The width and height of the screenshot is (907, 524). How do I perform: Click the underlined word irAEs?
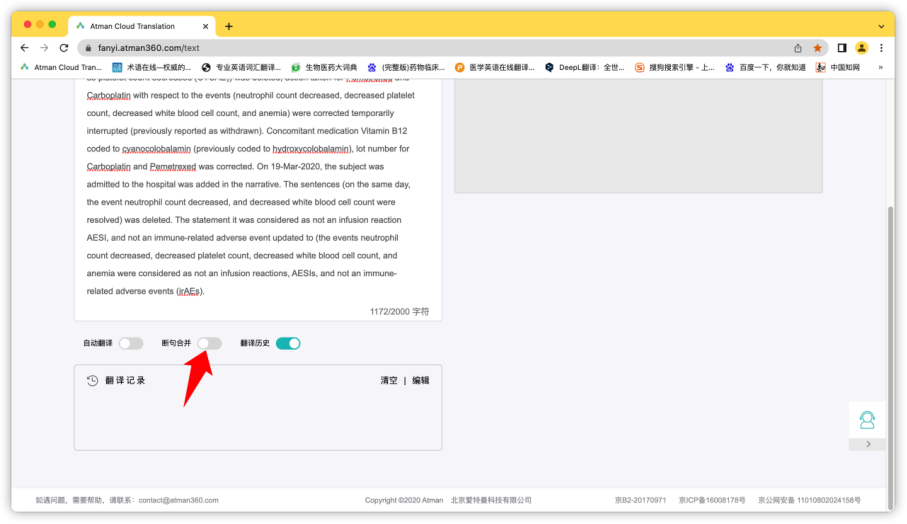coord(189,291)
